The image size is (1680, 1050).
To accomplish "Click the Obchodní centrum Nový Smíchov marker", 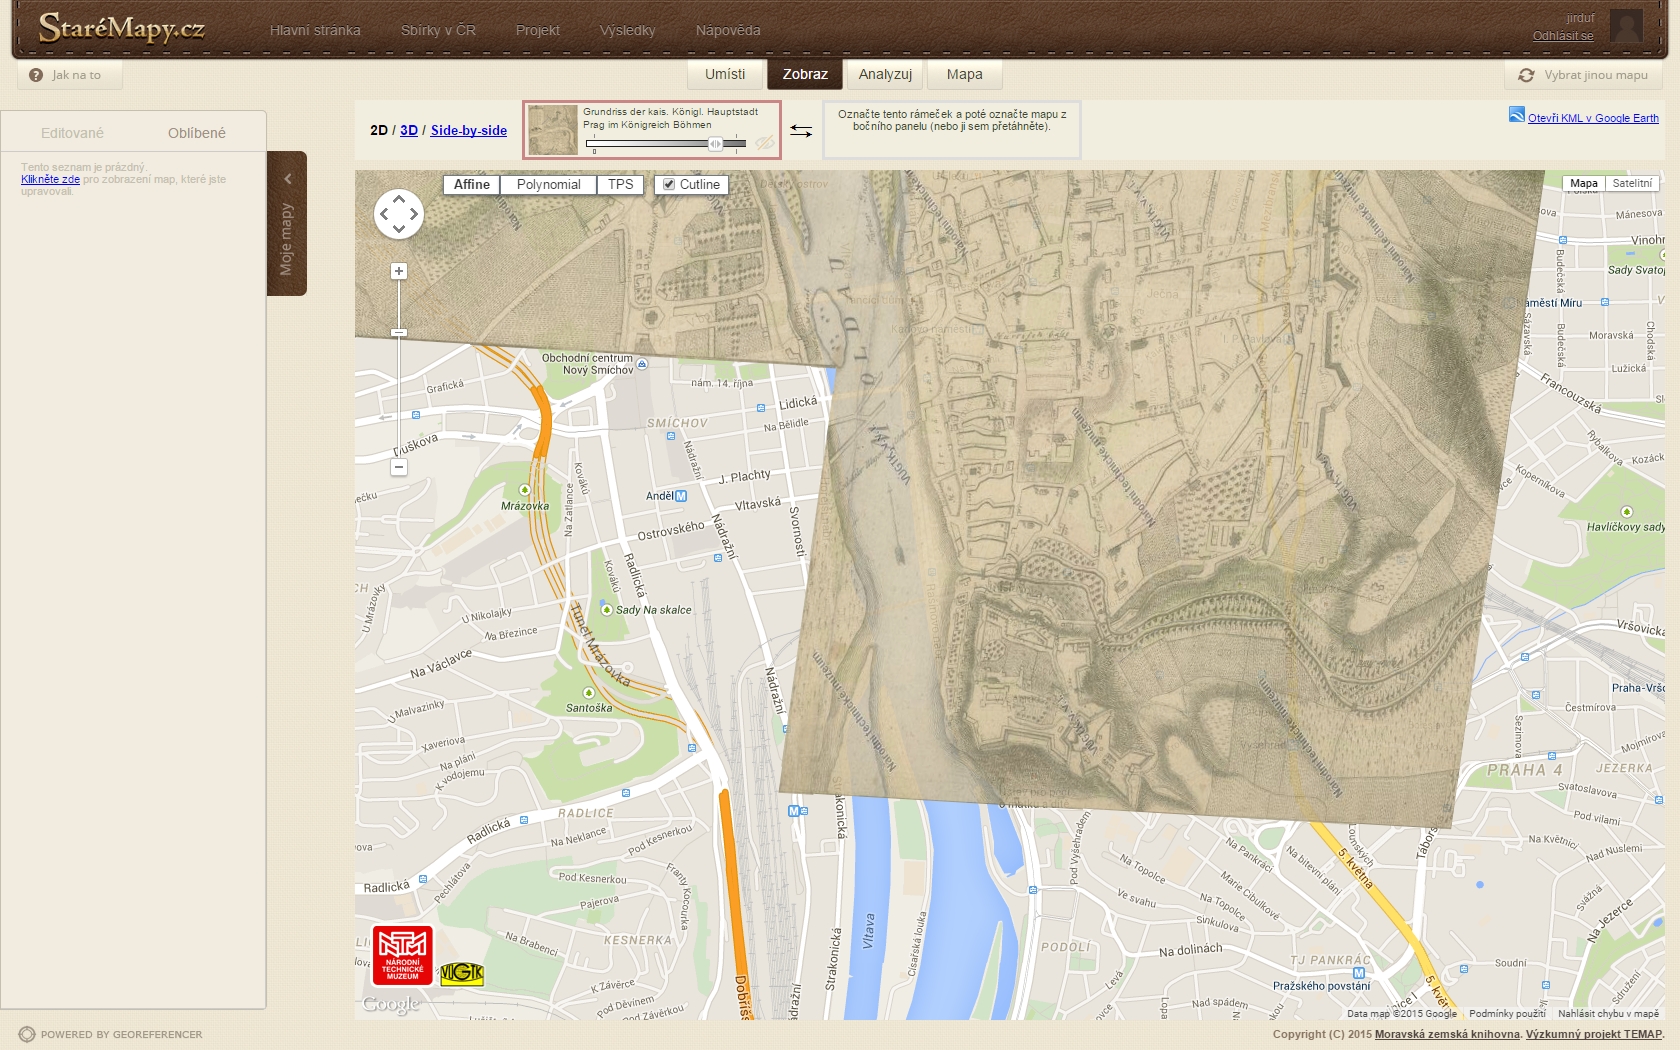I will click(x=642, y=364).
